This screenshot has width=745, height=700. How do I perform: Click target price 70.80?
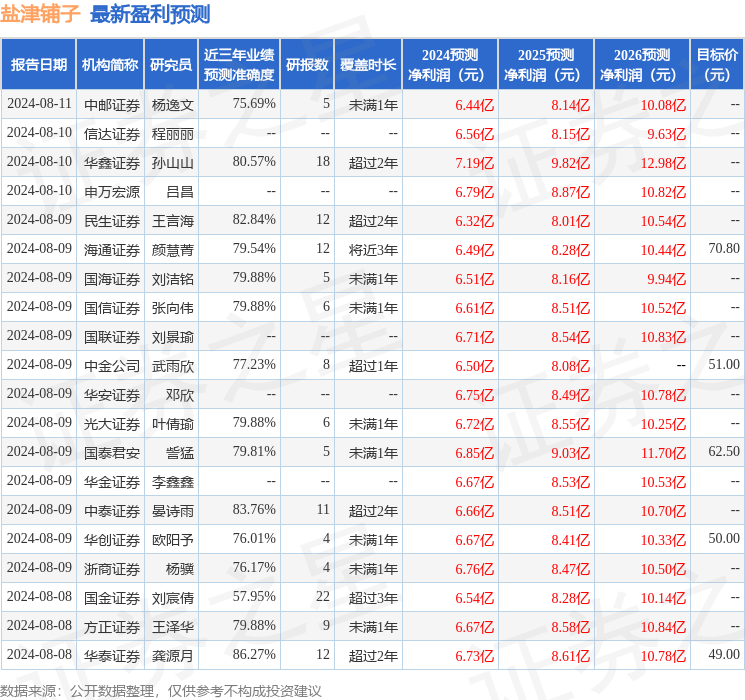pyautogui.click(x=724, y=248)
